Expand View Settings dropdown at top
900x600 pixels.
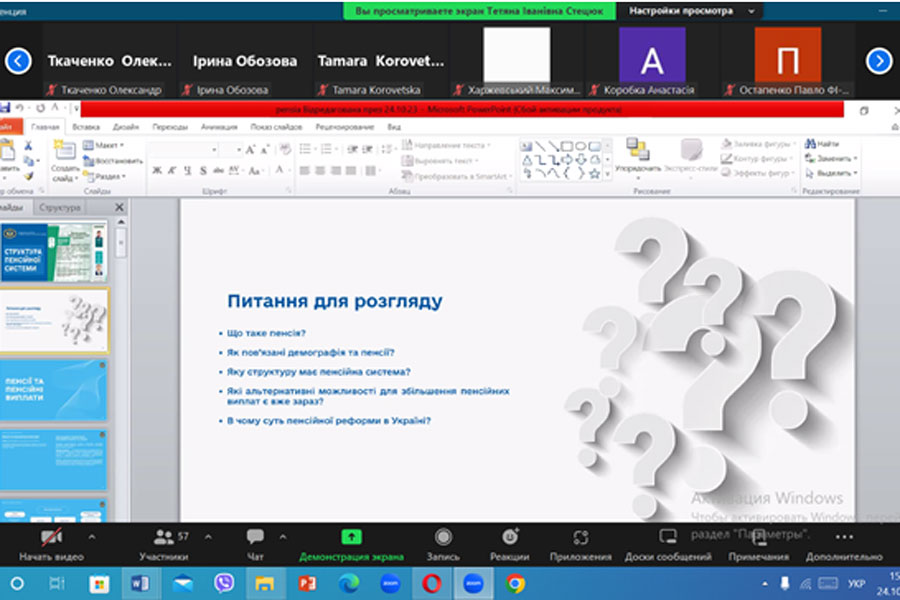tap(694, 11)
